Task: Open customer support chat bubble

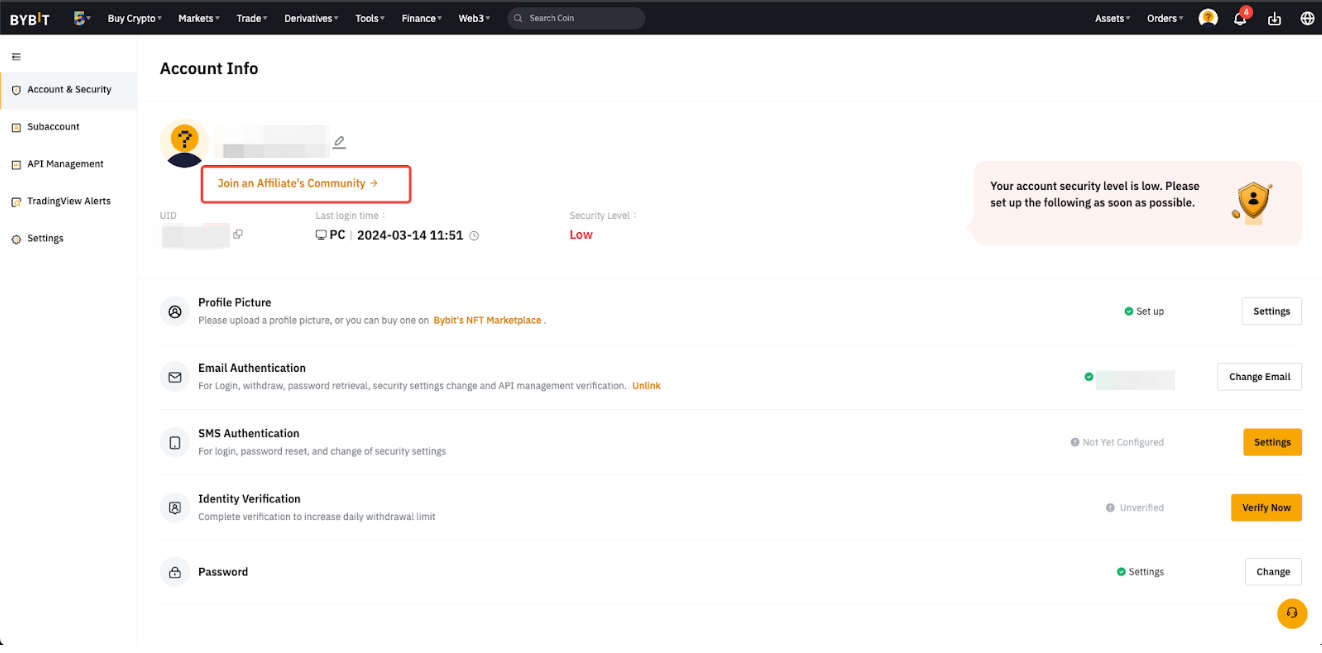Action: [1291, 613]
